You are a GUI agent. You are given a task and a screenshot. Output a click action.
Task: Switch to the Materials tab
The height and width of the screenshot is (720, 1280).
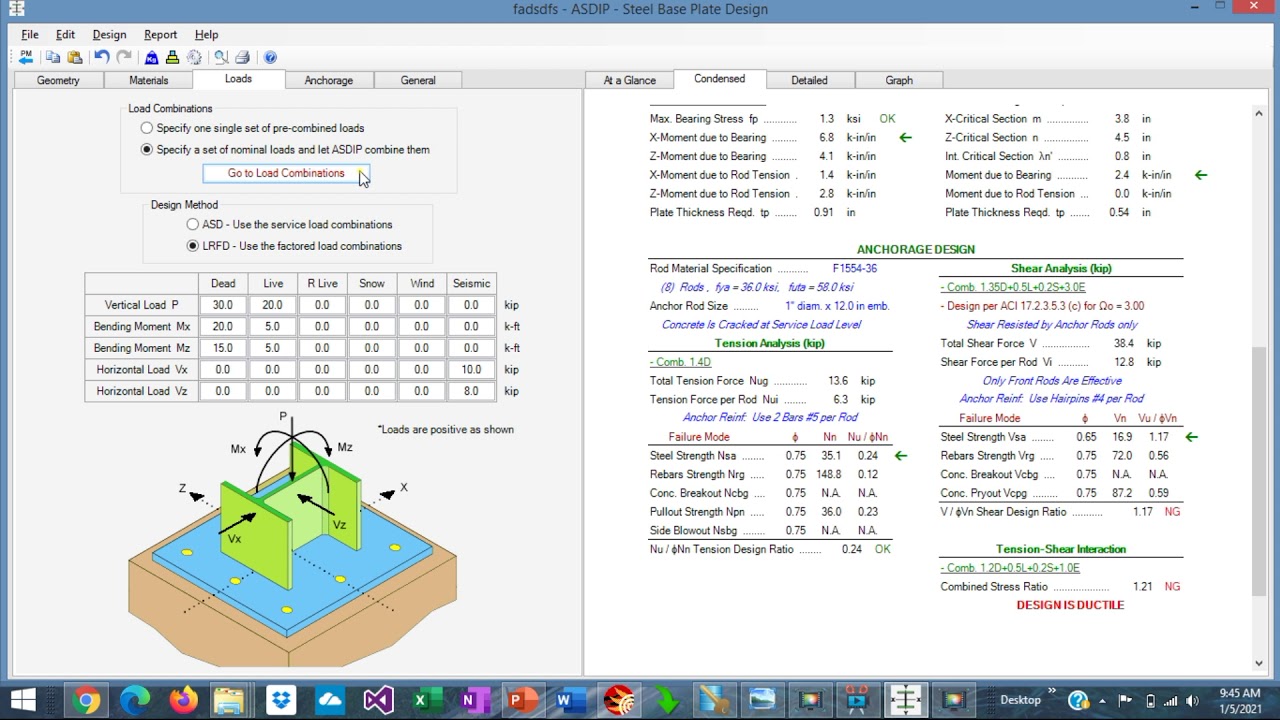(149, 80)
